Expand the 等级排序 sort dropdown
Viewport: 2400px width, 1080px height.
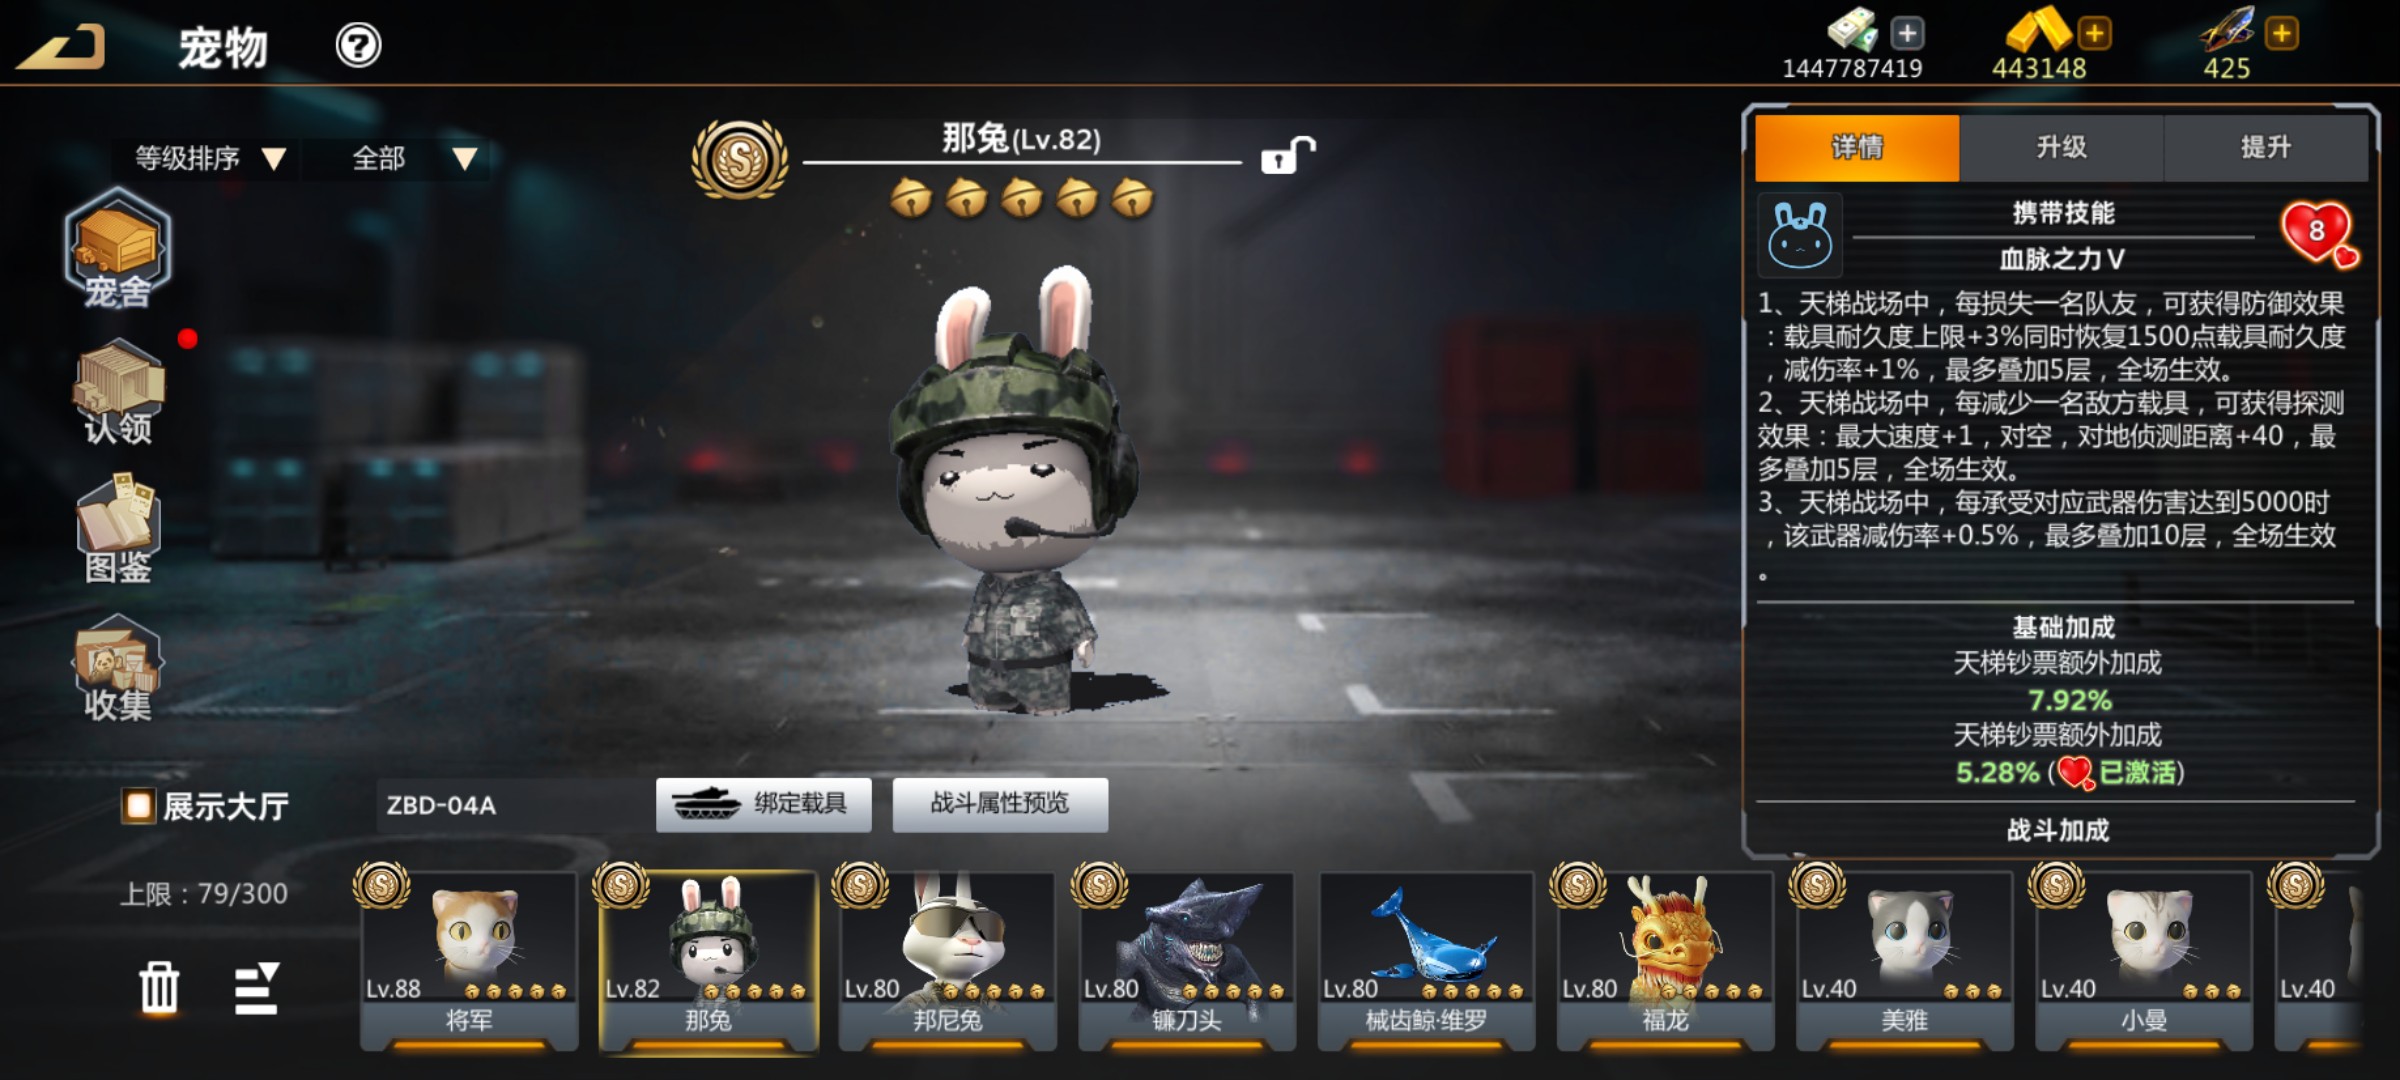pos(210,158)
